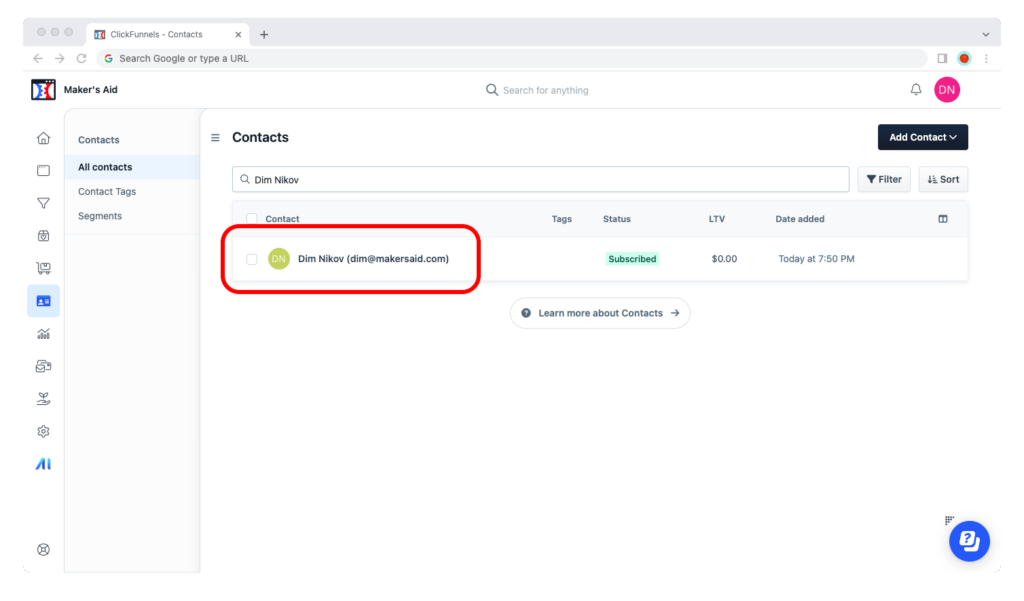
Task: Click the LTV column header
Action: (x=716, y=219)
